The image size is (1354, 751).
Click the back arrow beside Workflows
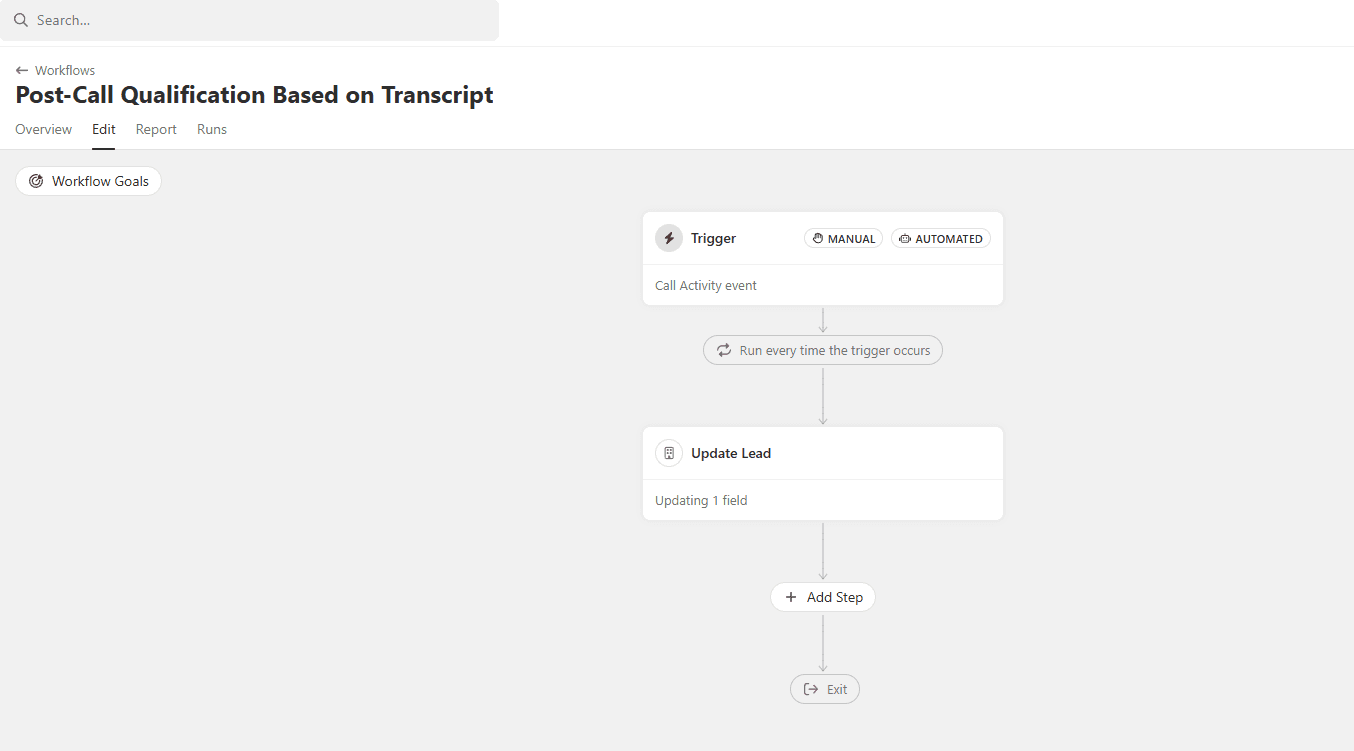22,71
